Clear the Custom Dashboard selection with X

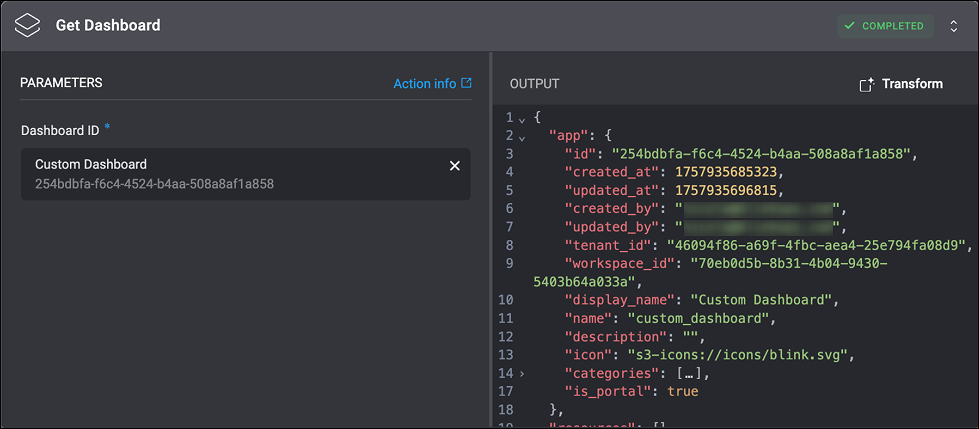coord(455,165)
